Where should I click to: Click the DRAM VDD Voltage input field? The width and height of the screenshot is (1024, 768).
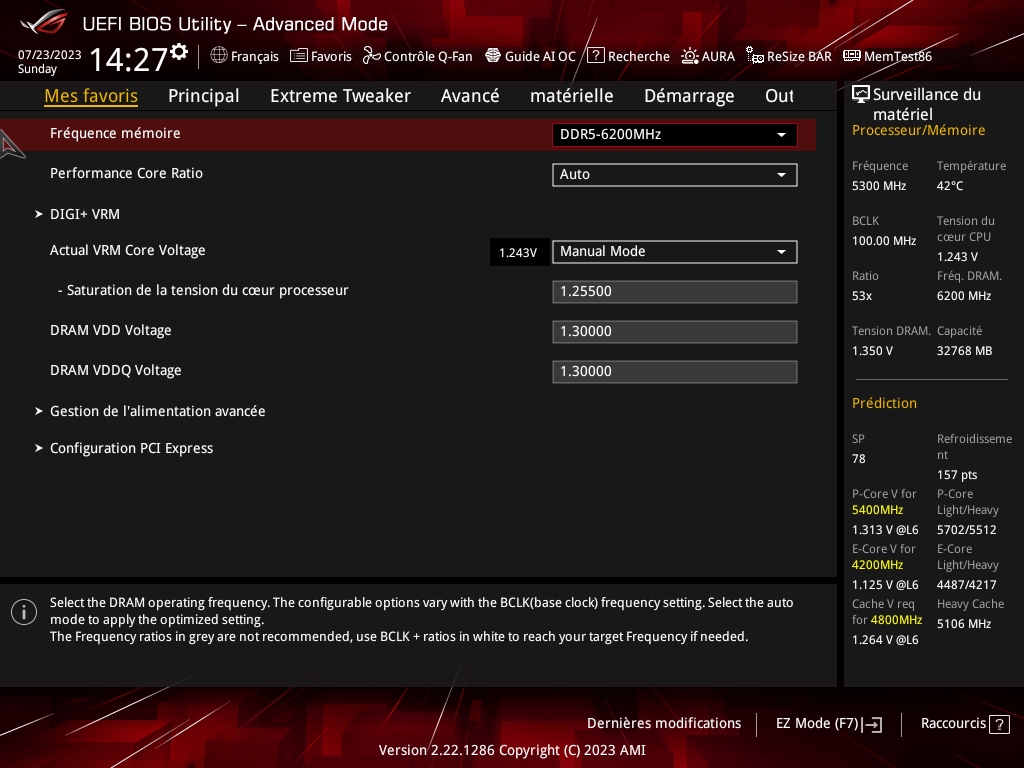(674, 331)
